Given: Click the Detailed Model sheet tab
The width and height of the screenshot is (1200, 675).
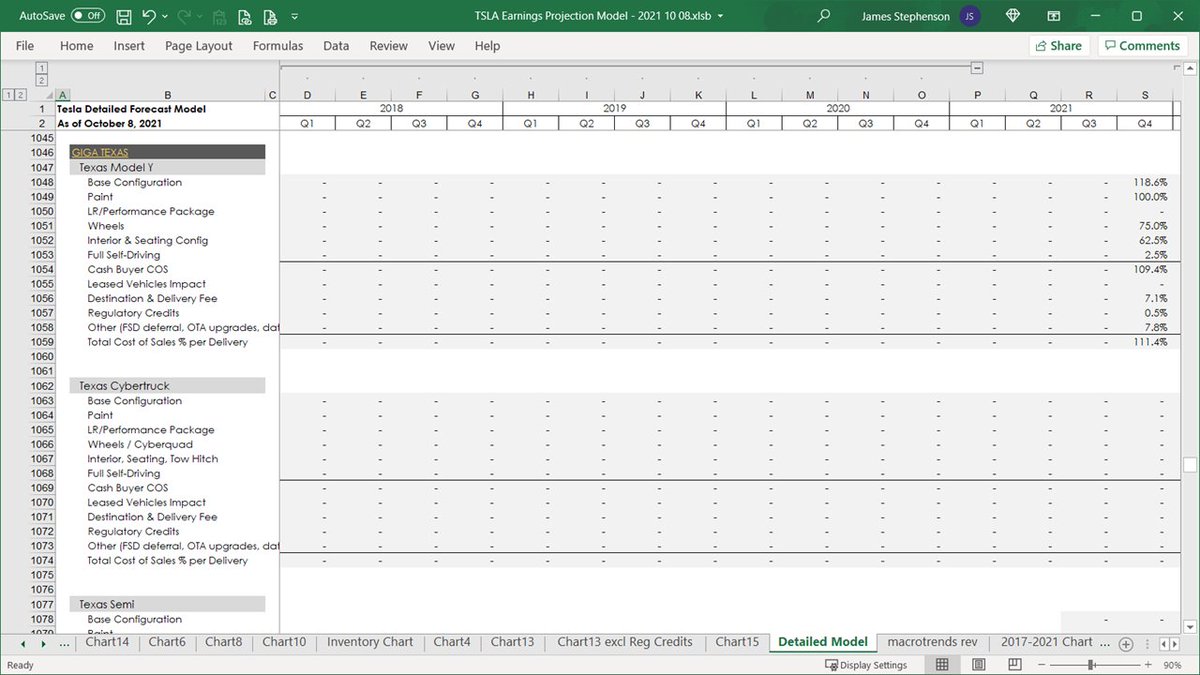Looking at the screenshot, I should tap(823, 642).
